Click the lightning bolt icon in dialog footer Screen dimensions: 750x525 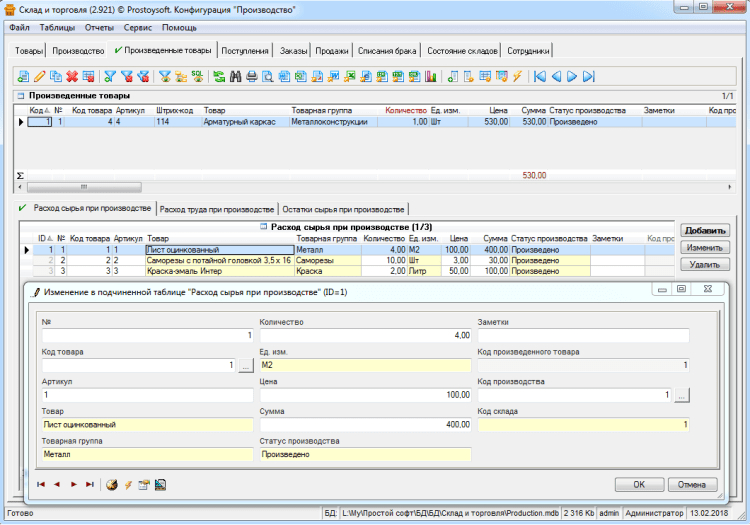tap(127, 484)
